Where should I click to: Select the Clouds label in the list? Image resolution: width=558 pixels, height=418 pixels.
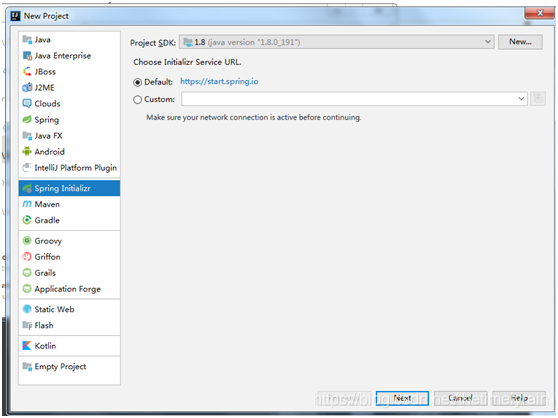click(x=47, y=104)
